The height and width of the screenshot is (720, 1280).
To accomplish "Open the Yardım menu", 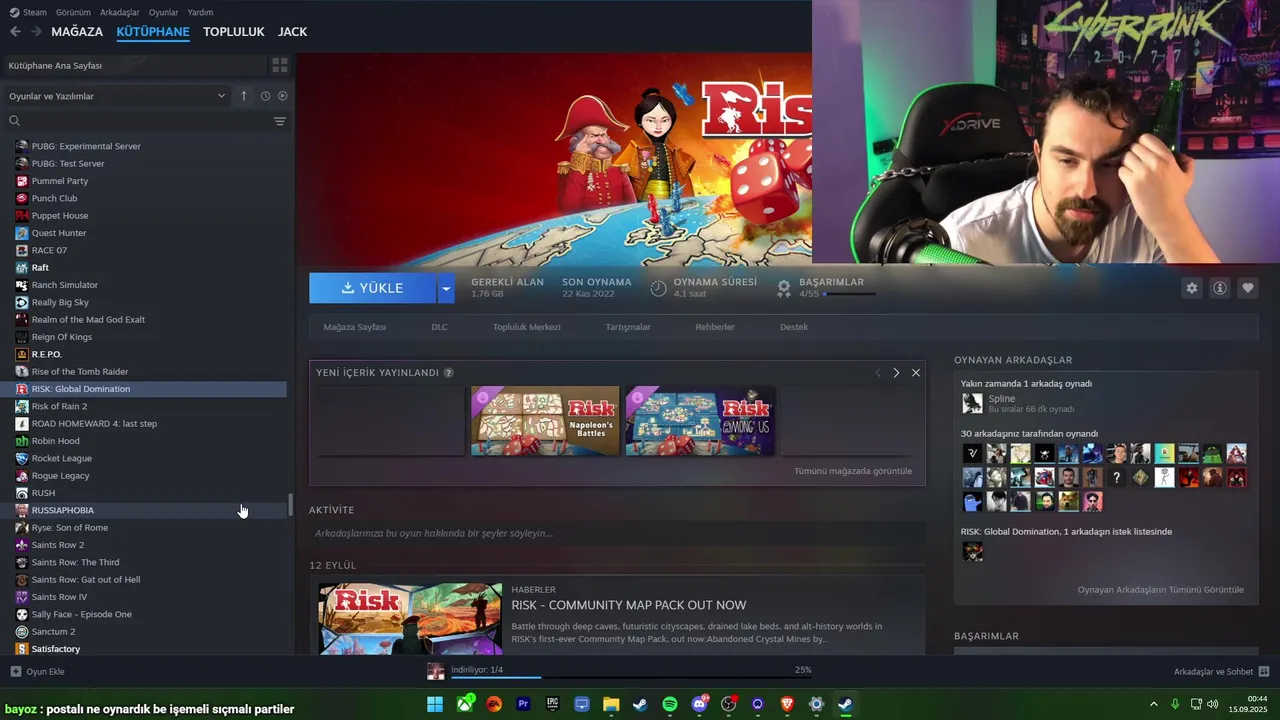I will [x=200, y=12].
